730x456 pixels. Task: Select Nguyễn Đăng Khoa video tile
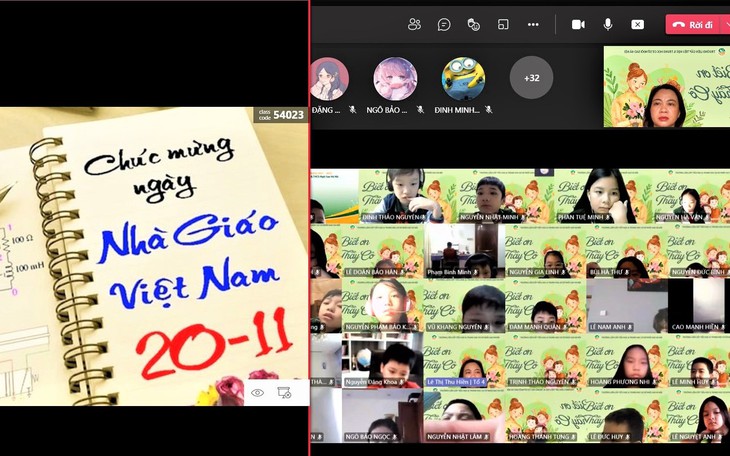[x=383, y=361]
